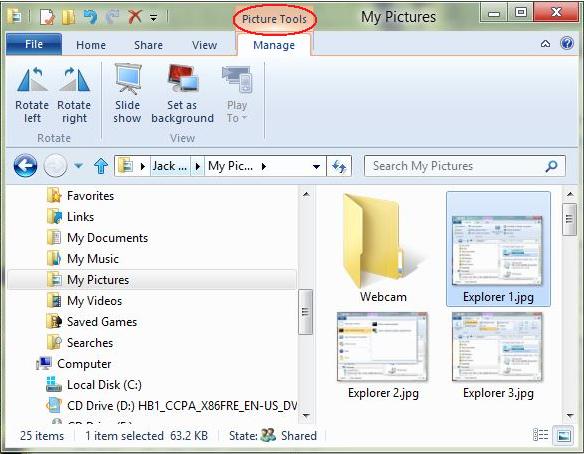The height and width of the screenshot is (454, 584).
Task: Click the search magnifier icon
Action: point(551,166)
